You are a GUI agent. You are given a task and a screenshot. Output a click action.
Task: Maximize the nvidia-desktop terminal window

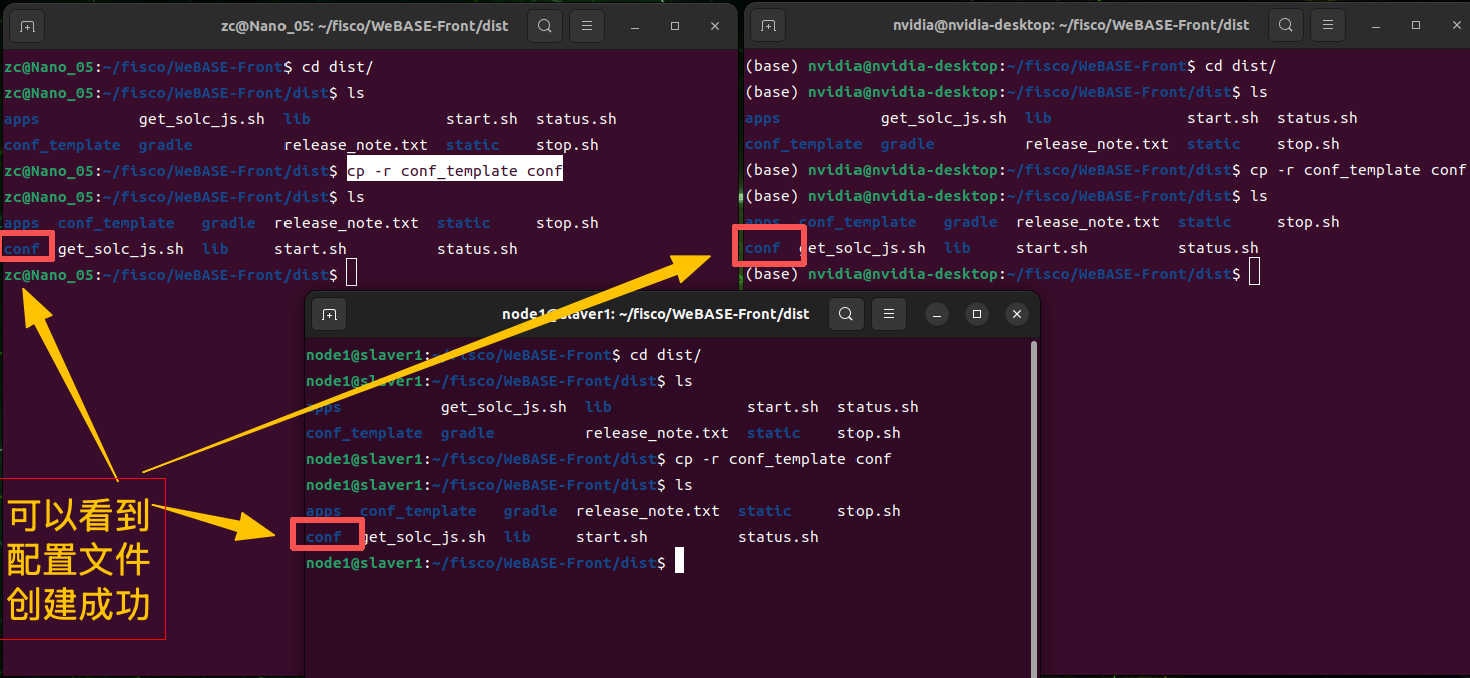coord(1416,25)
